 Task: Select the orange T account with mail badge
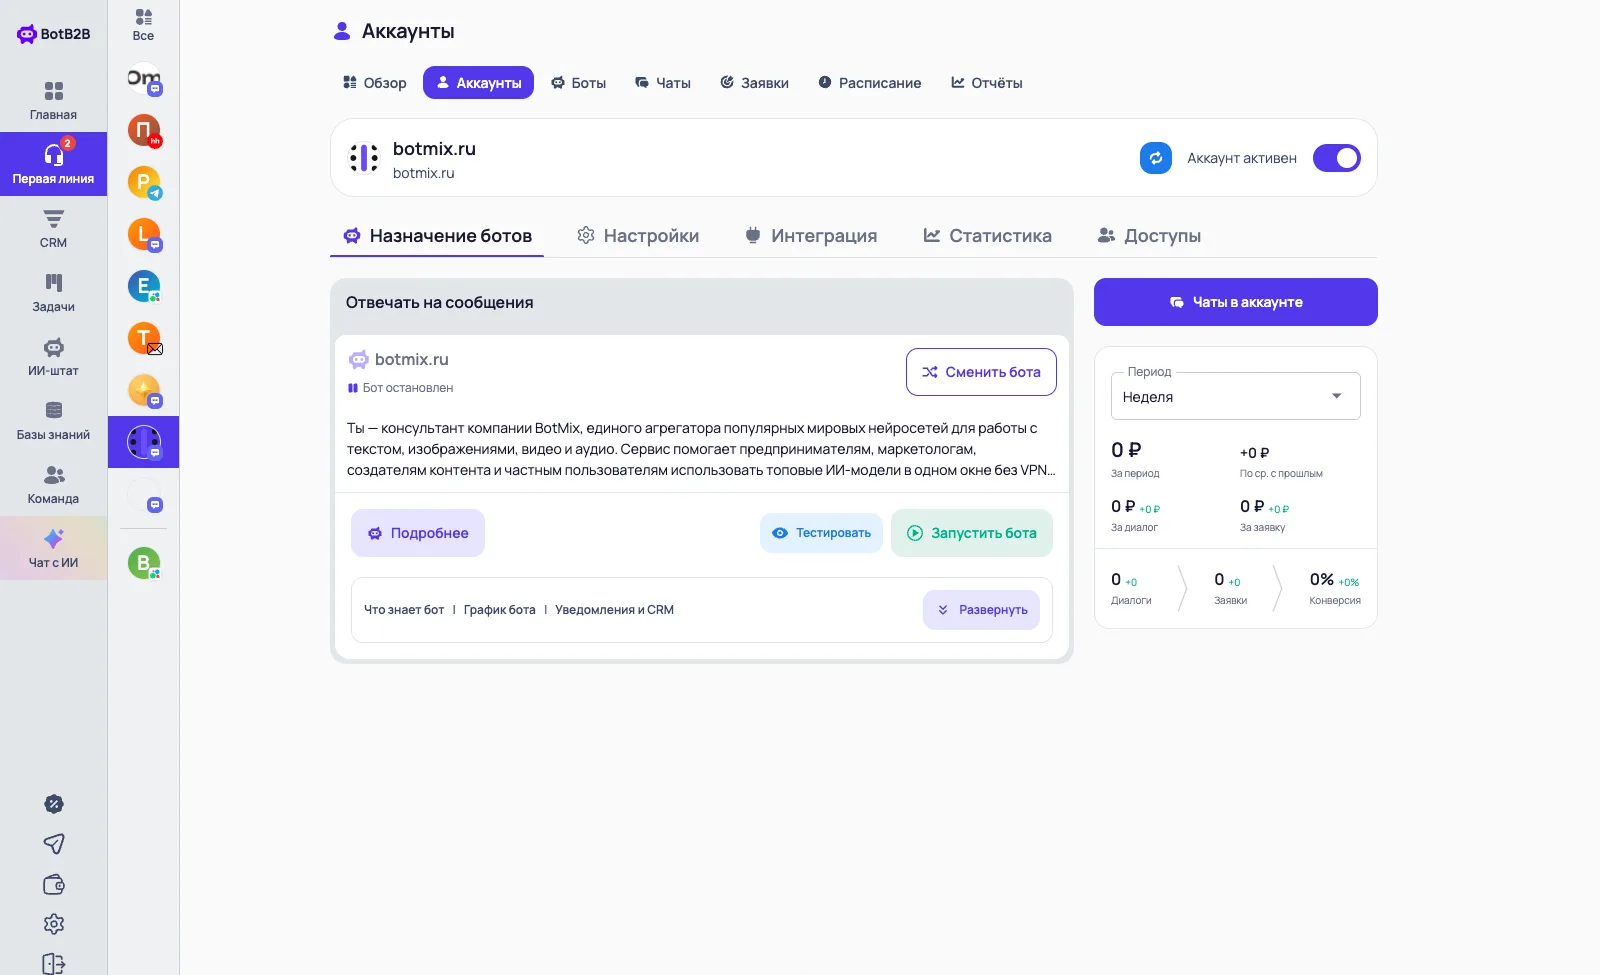[x=144, y=338]
